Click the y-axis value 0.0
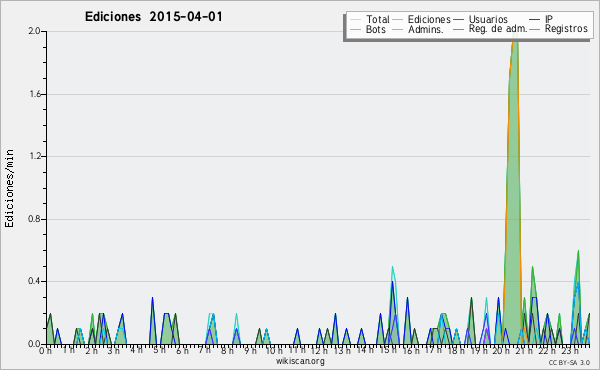This screenshot has width=600, height=370. point(34,344)
